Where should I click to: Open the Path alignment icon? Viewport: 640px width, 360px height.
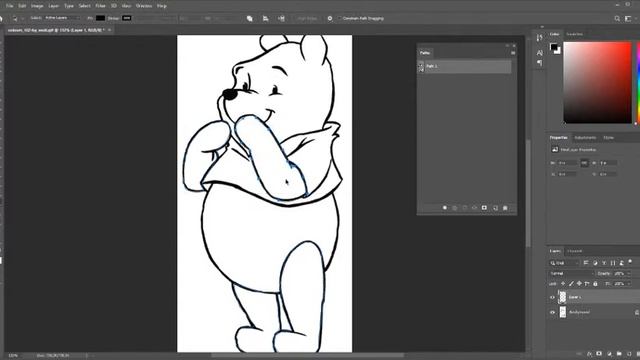[x=265, y=18]
